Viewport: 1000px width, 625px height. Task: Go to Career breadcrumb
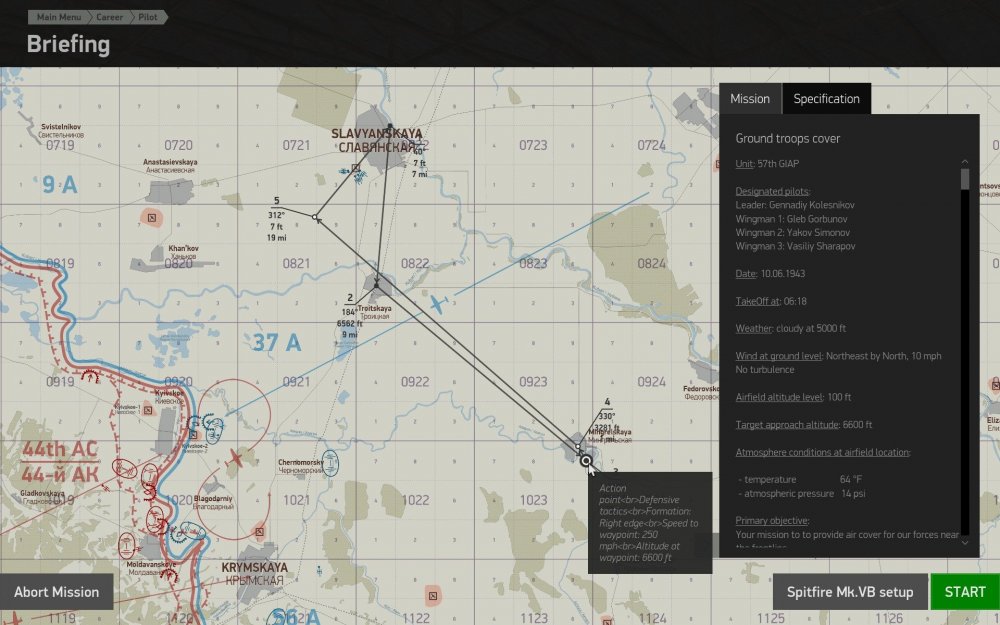click(x=109, y=17)
